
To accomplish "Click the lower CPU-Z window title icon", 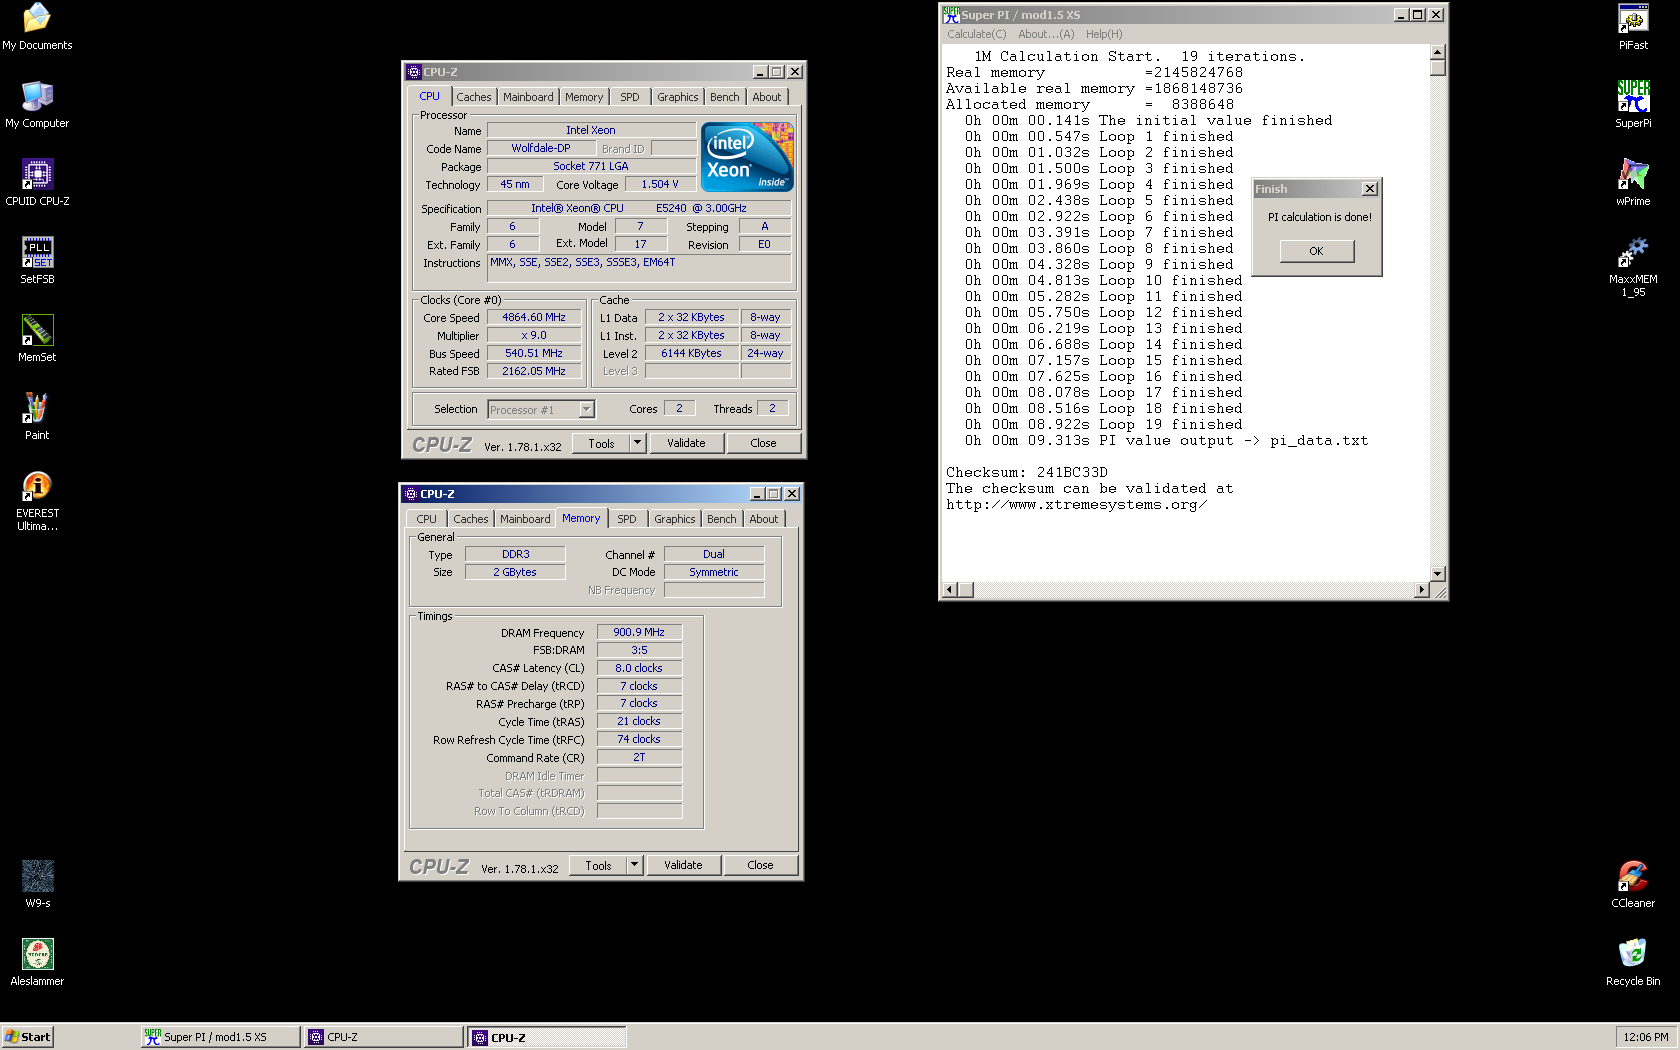I will 411,494.
